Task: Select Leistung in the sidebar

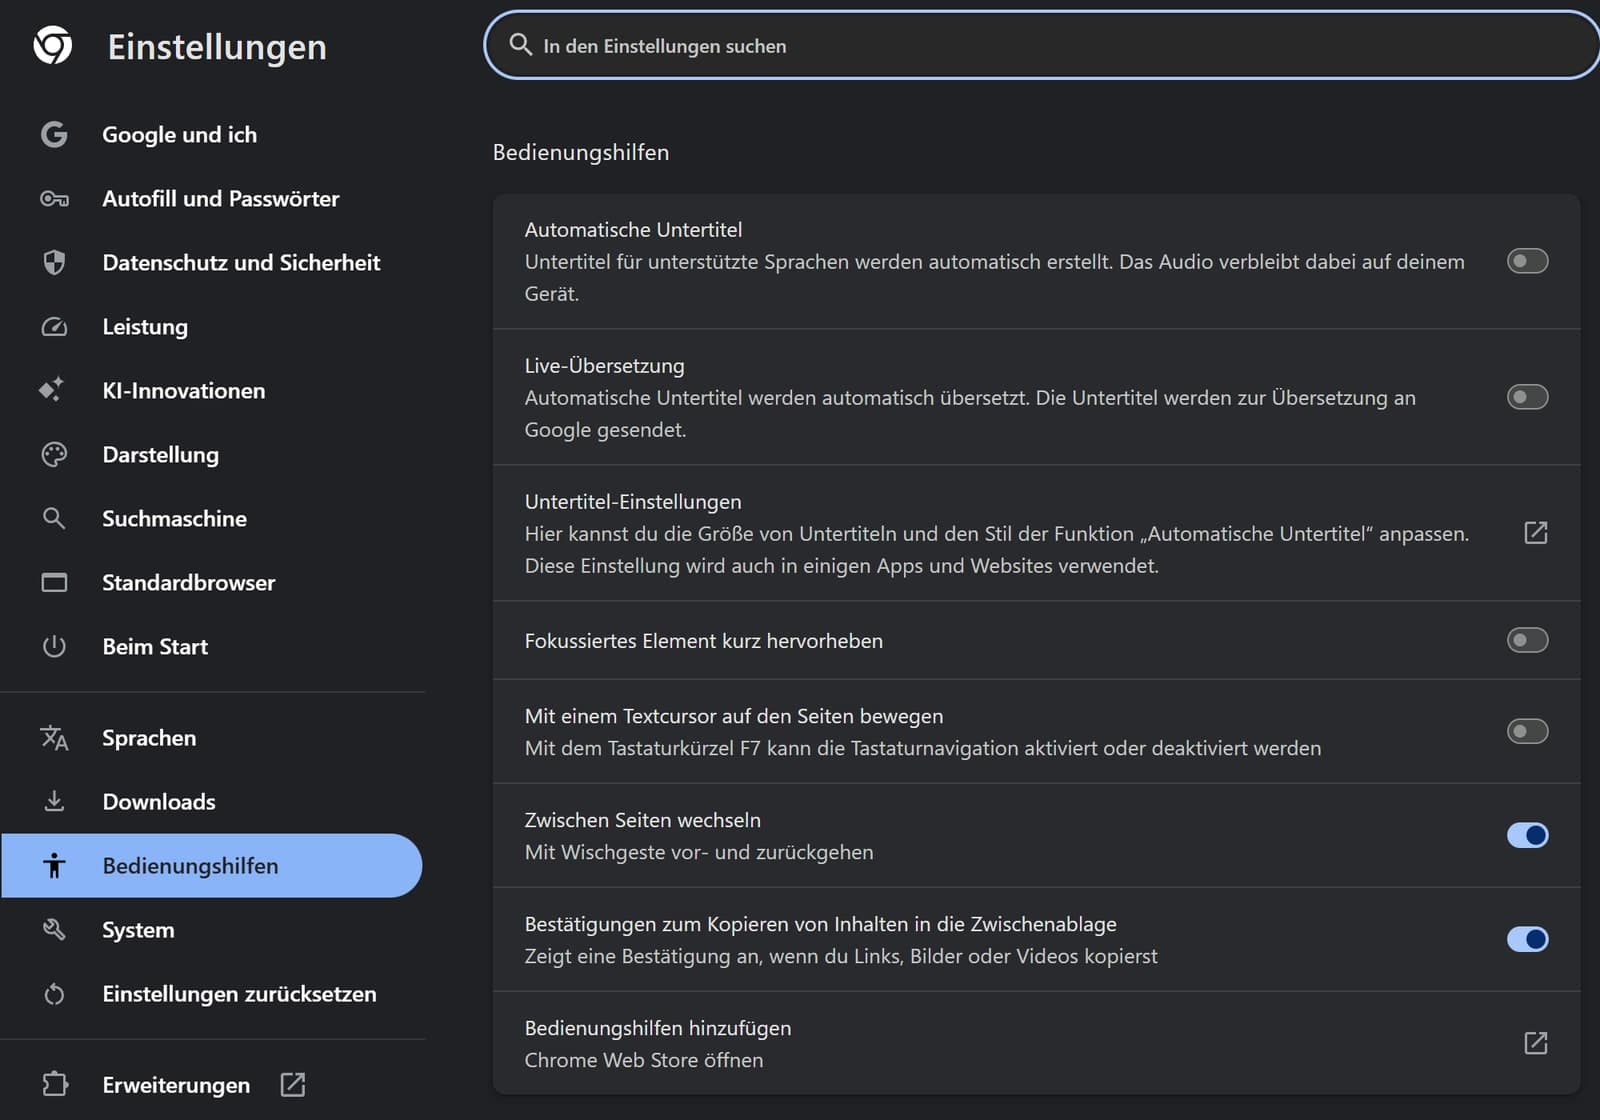Action: [x=212, y=326]
